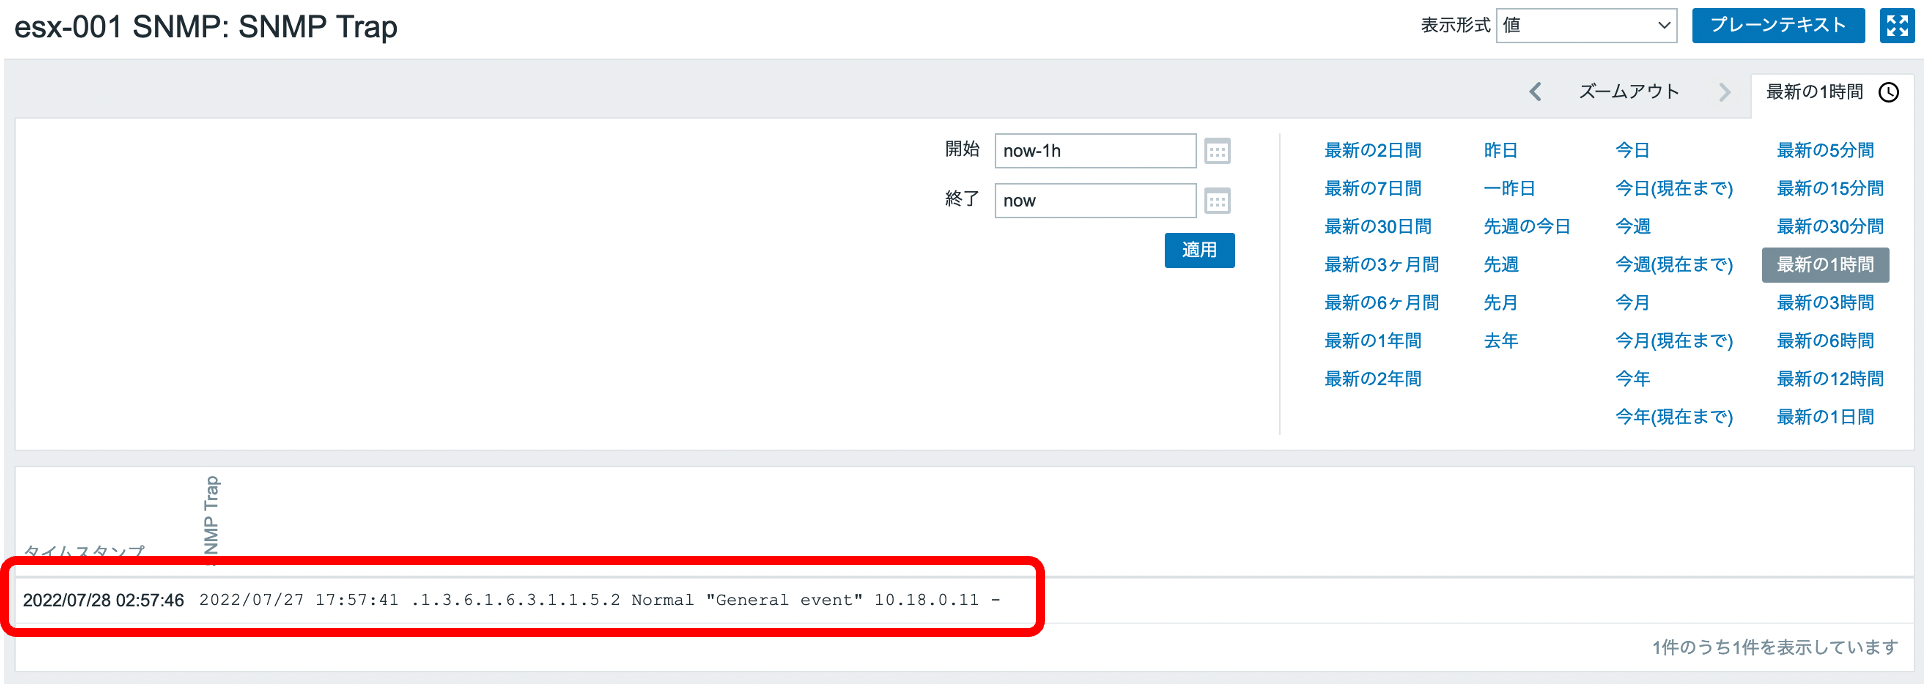The image size is (1924, 684).
Task: Select 最新の30日間 range
Action: tap(1378, 226)
